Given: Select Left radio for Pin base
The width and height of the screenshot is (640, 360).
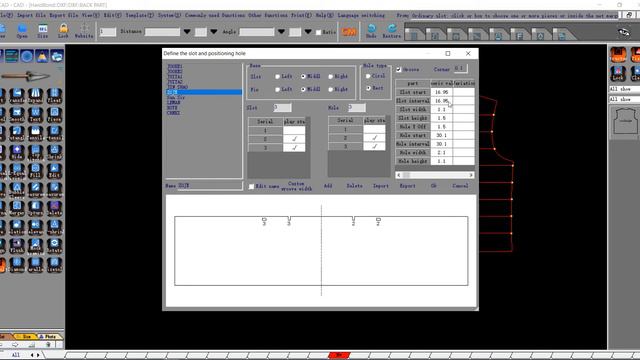Looking at the screenshot, I should point(278,89).
